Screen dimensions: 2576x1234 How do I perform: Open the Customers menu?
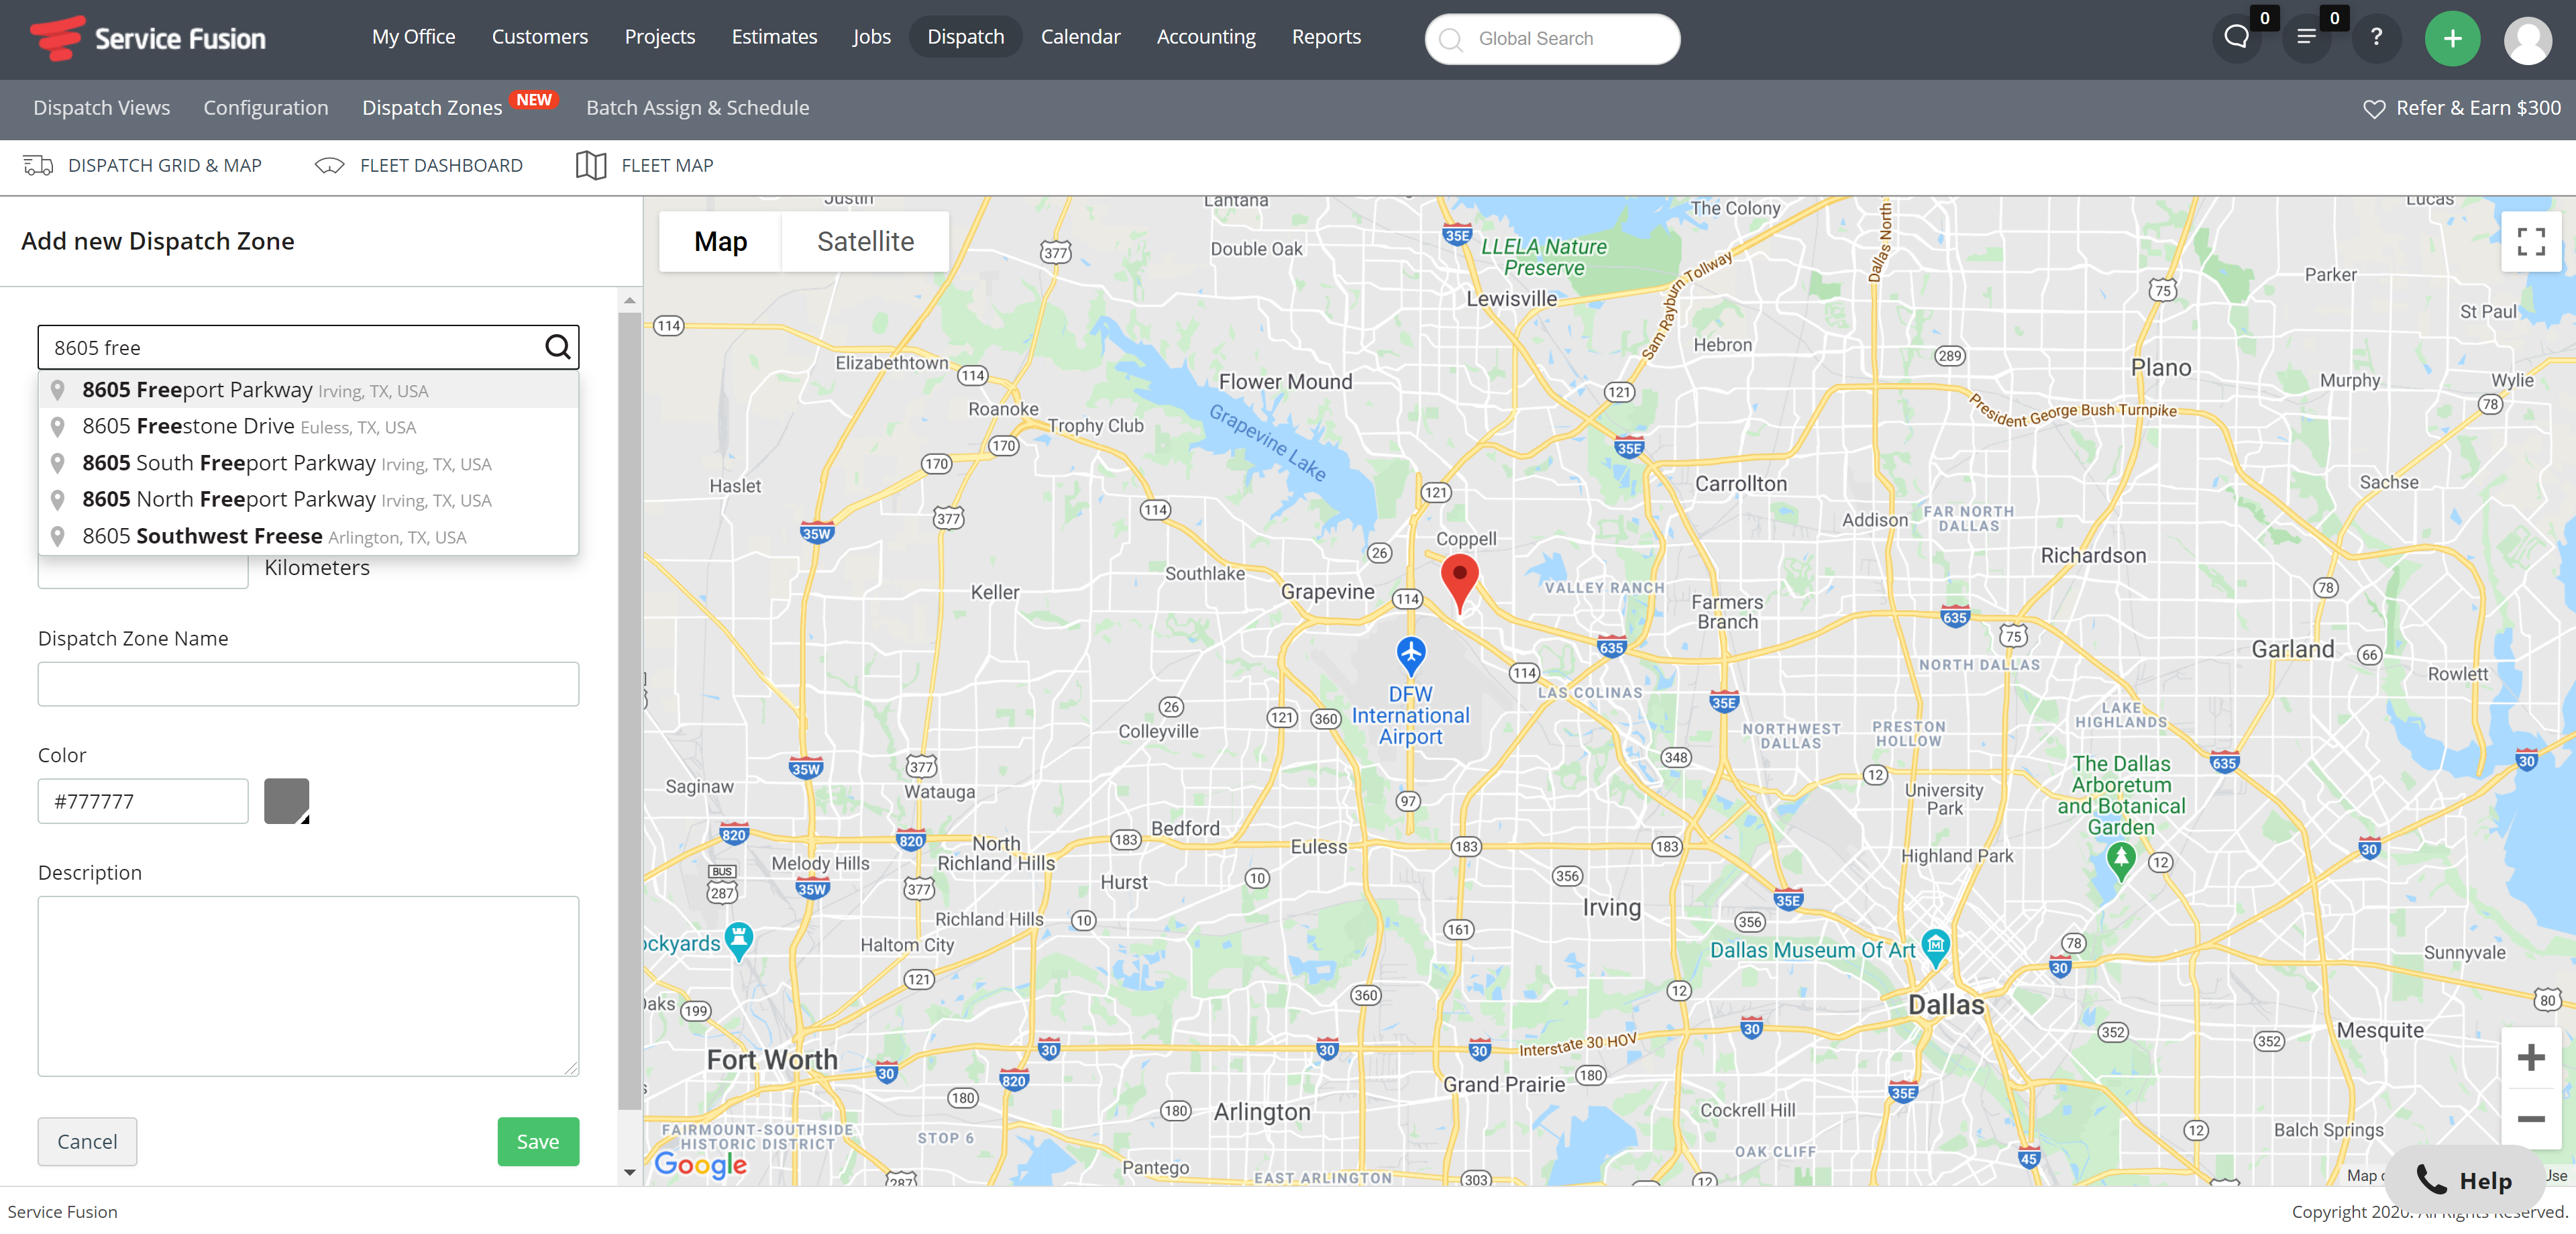(x=539, y=37)
